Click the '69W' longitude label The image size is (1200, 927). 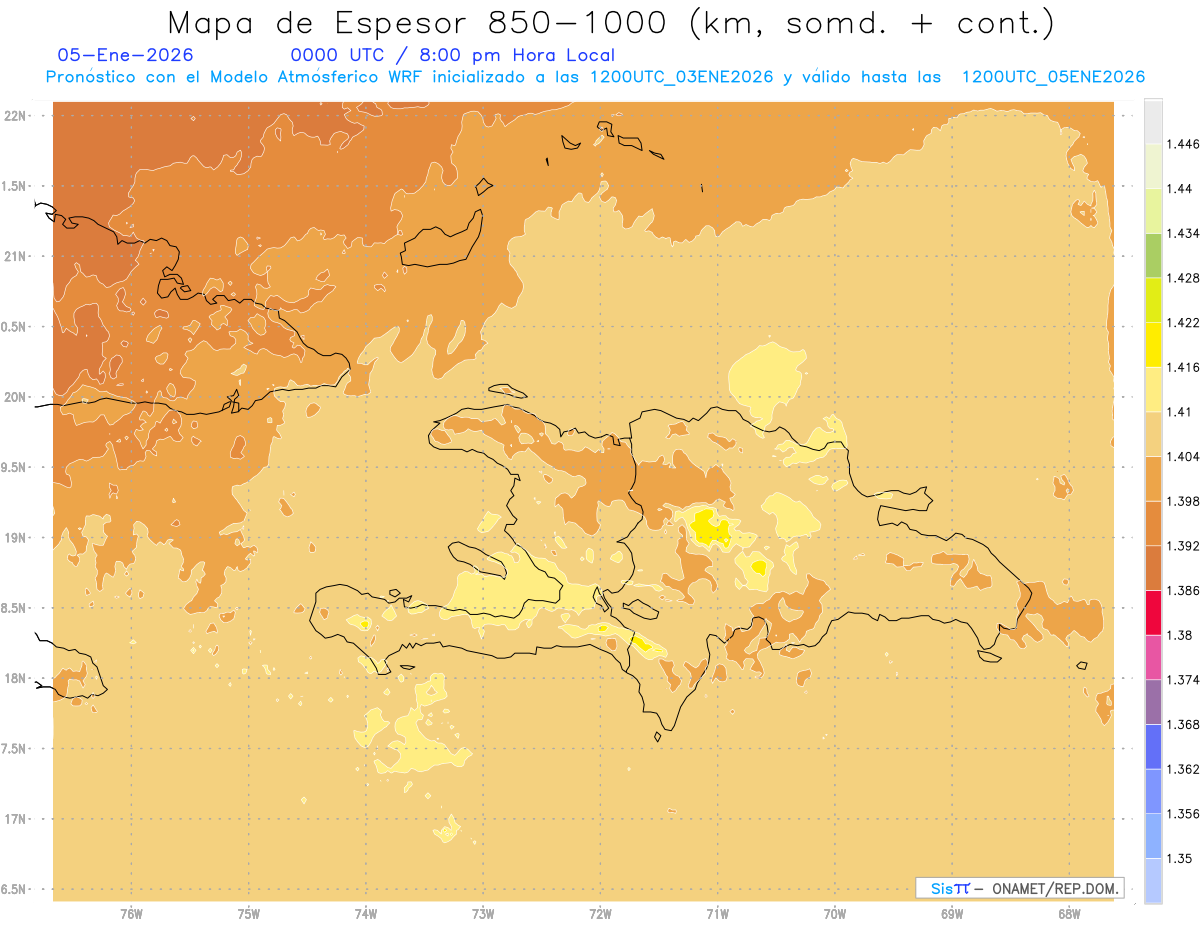pos(952,914)
